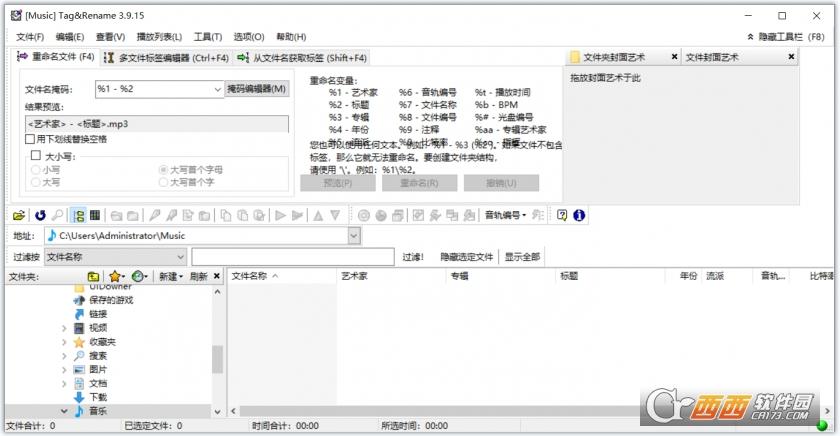Click the move down triangle toolbar icon
The height and width of the screenshot is (436, 840).
point(335,215)
